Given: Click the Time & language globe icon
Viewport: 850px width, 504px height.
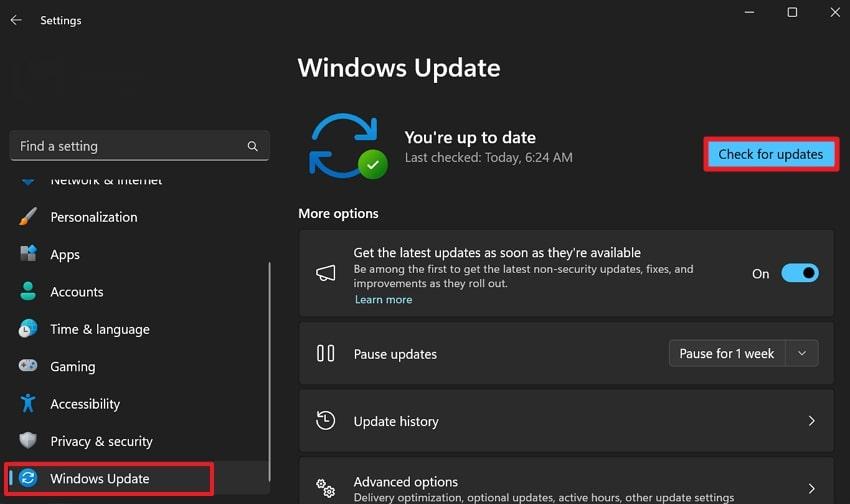Looking at the screenshot, I should point(28,329).
